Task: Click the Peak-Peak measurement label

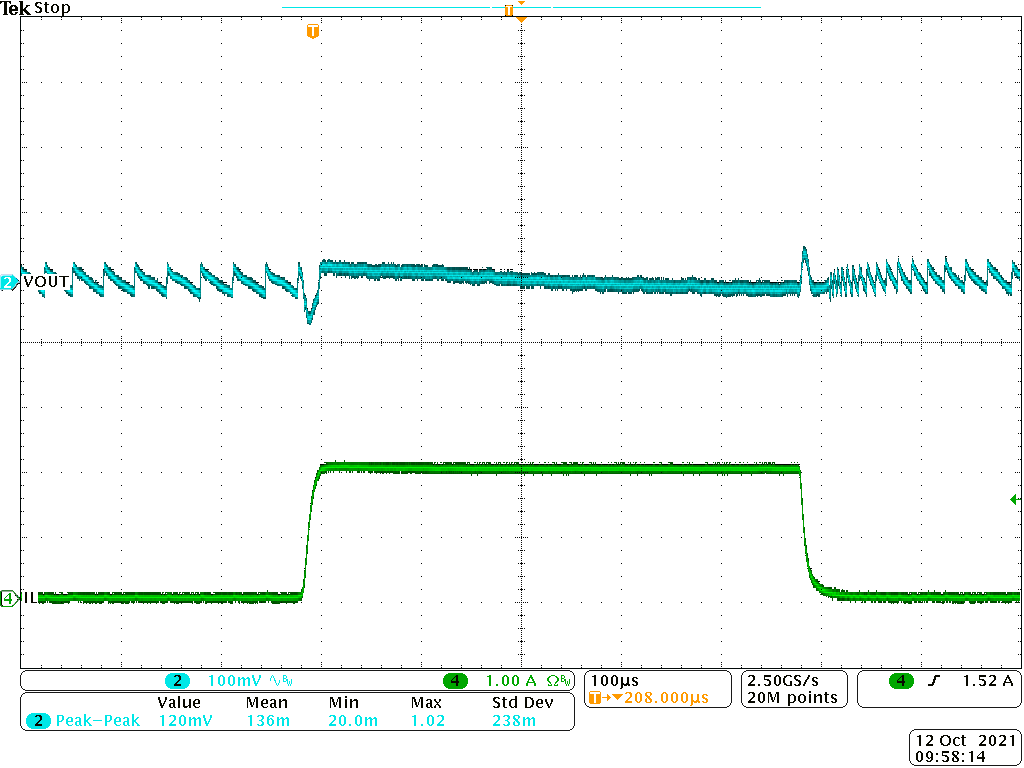Action: pyautogui.click(x=98, y=720)
